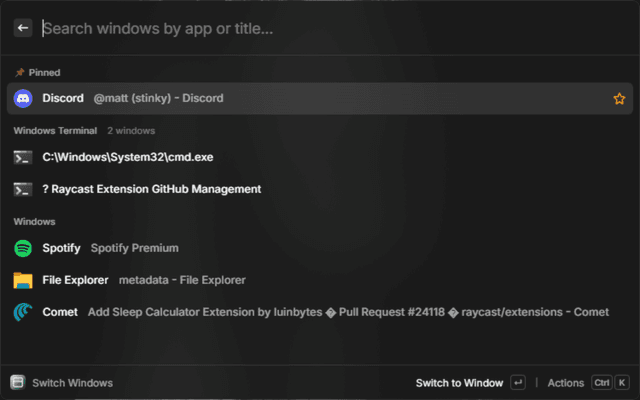Click the Comet browser icon
This screenshot has height=400, width=640.
[23, 312]
